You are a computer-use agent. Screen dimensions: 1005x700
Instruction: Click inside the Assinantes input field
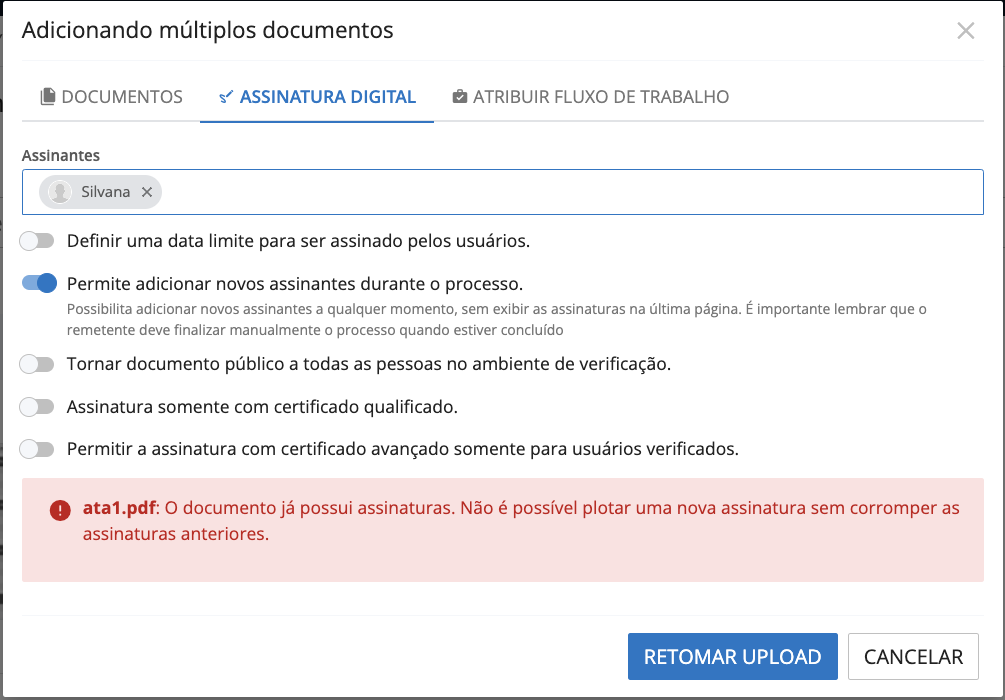570,192
